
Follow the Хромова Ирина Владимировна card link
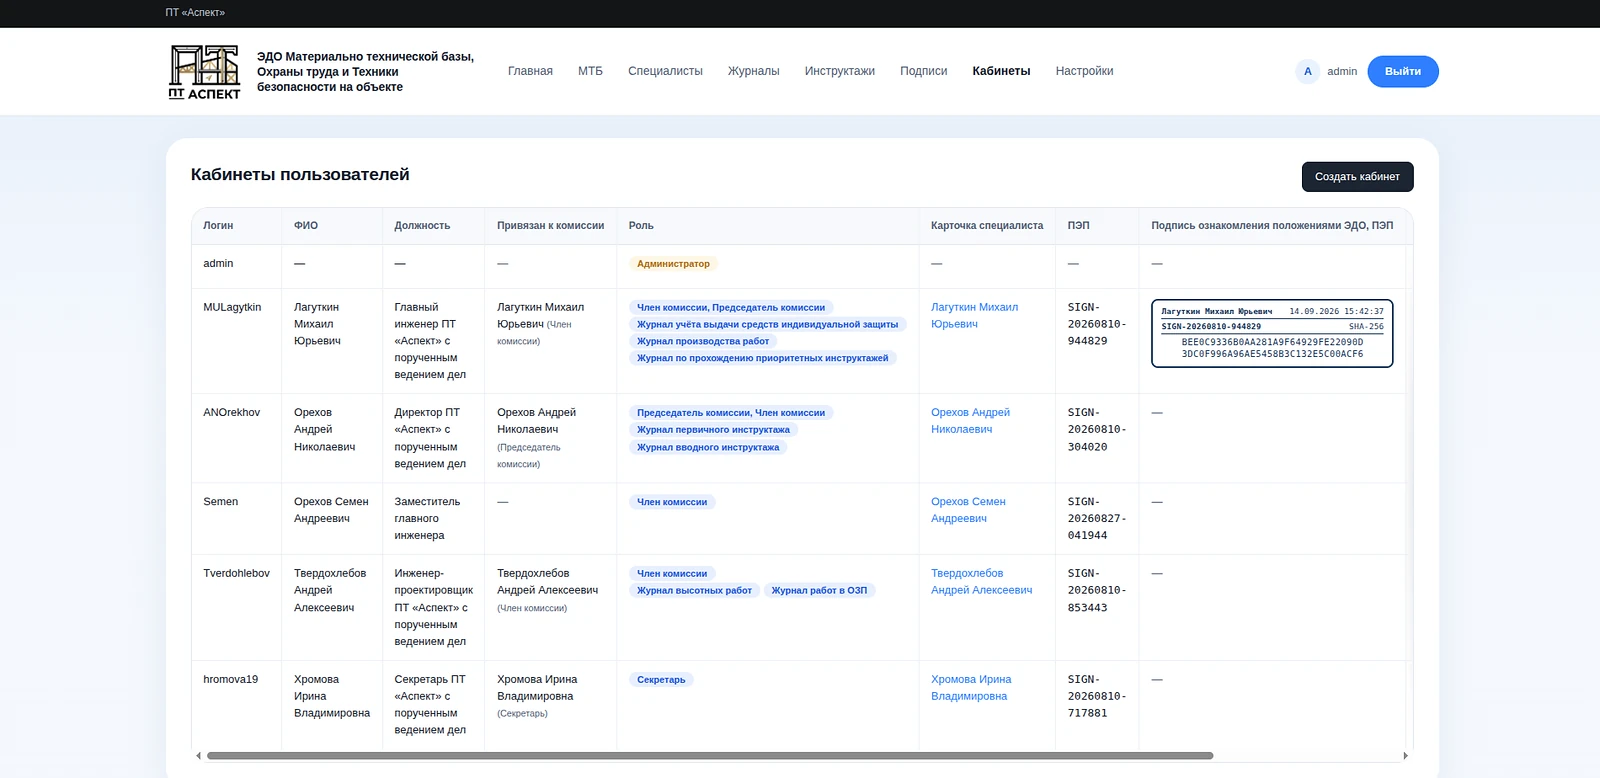pos(970,687)
